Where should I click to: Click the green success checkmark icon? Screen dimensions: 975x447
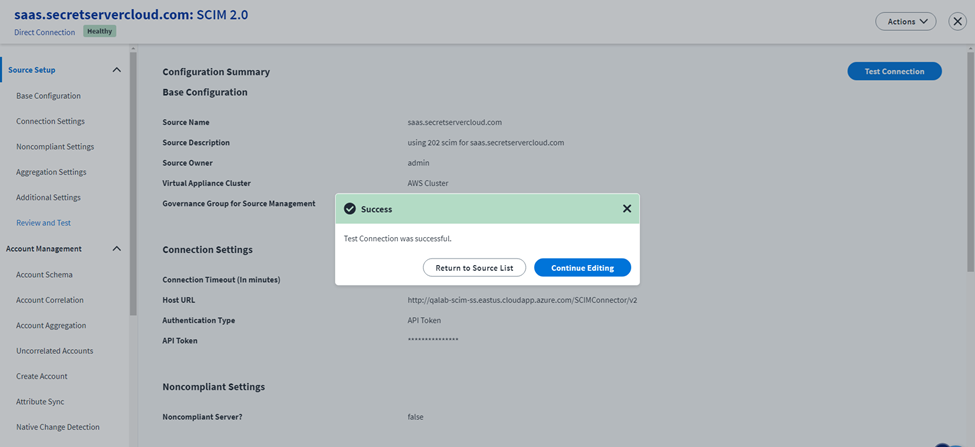coord(349,209)
